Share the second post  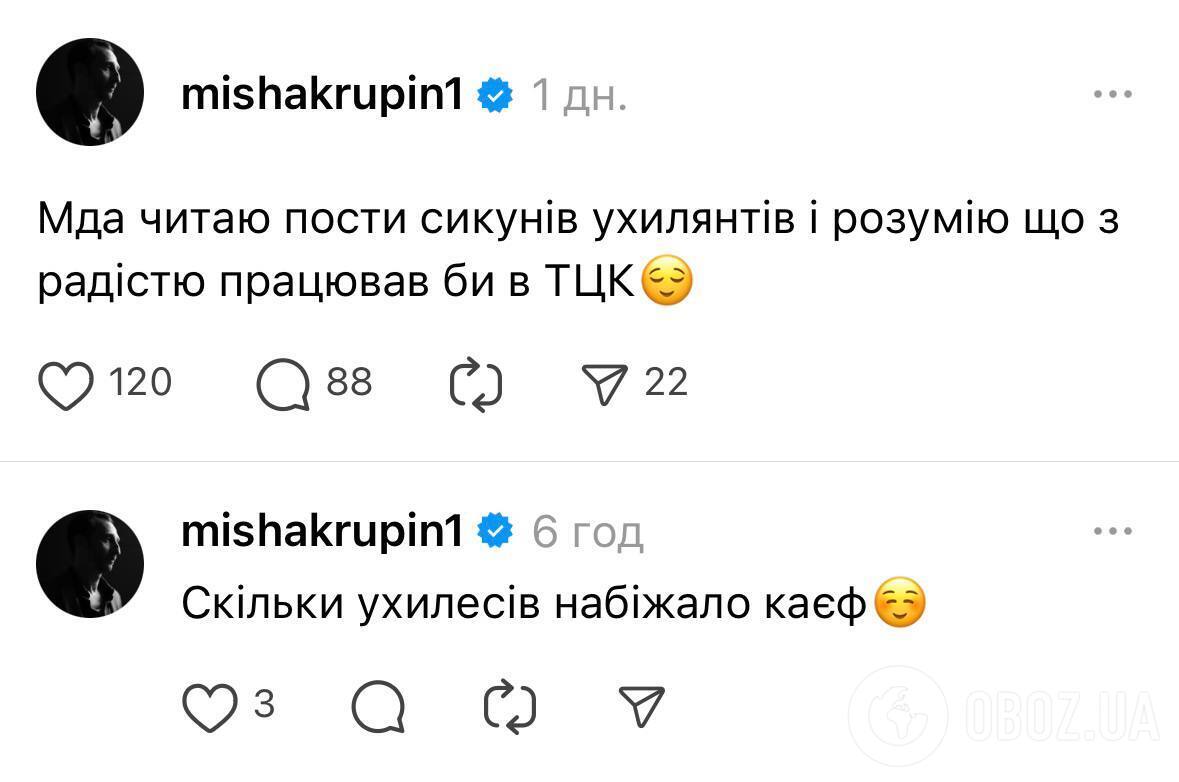click(x=643, y=706)
